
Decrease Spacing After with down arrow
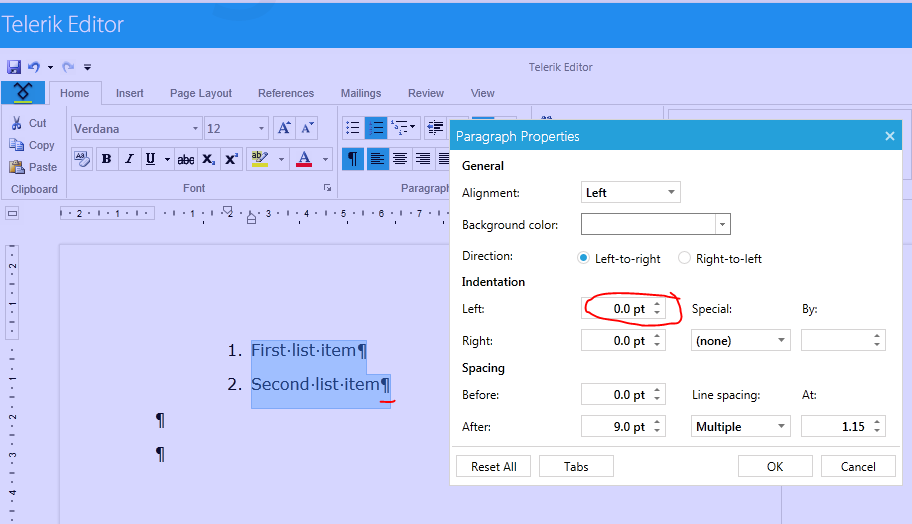click(657, 432)
